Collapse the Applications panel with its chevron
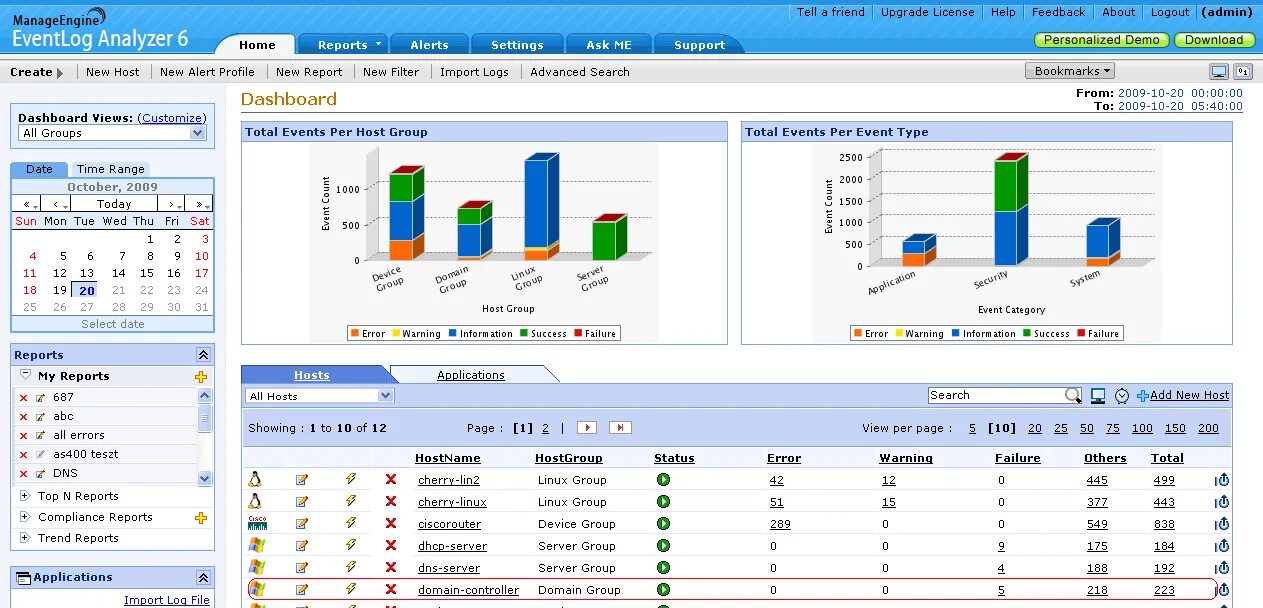Image resolution: width=1263 pixels, height=608 pixels. point(203,578)
